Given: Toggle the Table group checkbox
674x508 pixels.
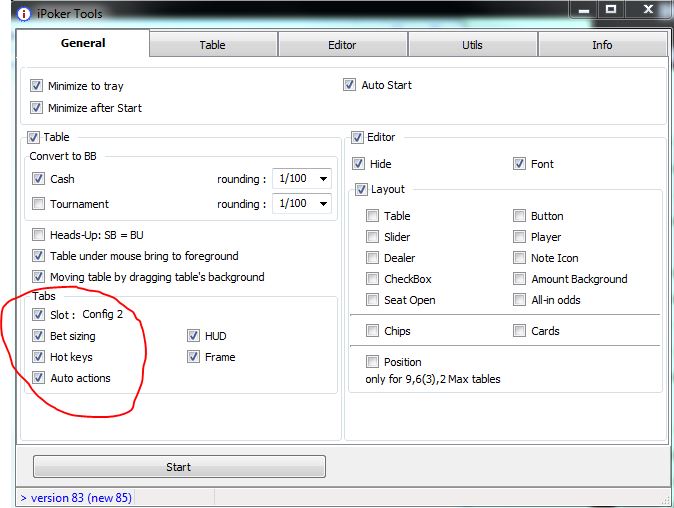Looking at the screenshot, I should click(x=33, y=137).
